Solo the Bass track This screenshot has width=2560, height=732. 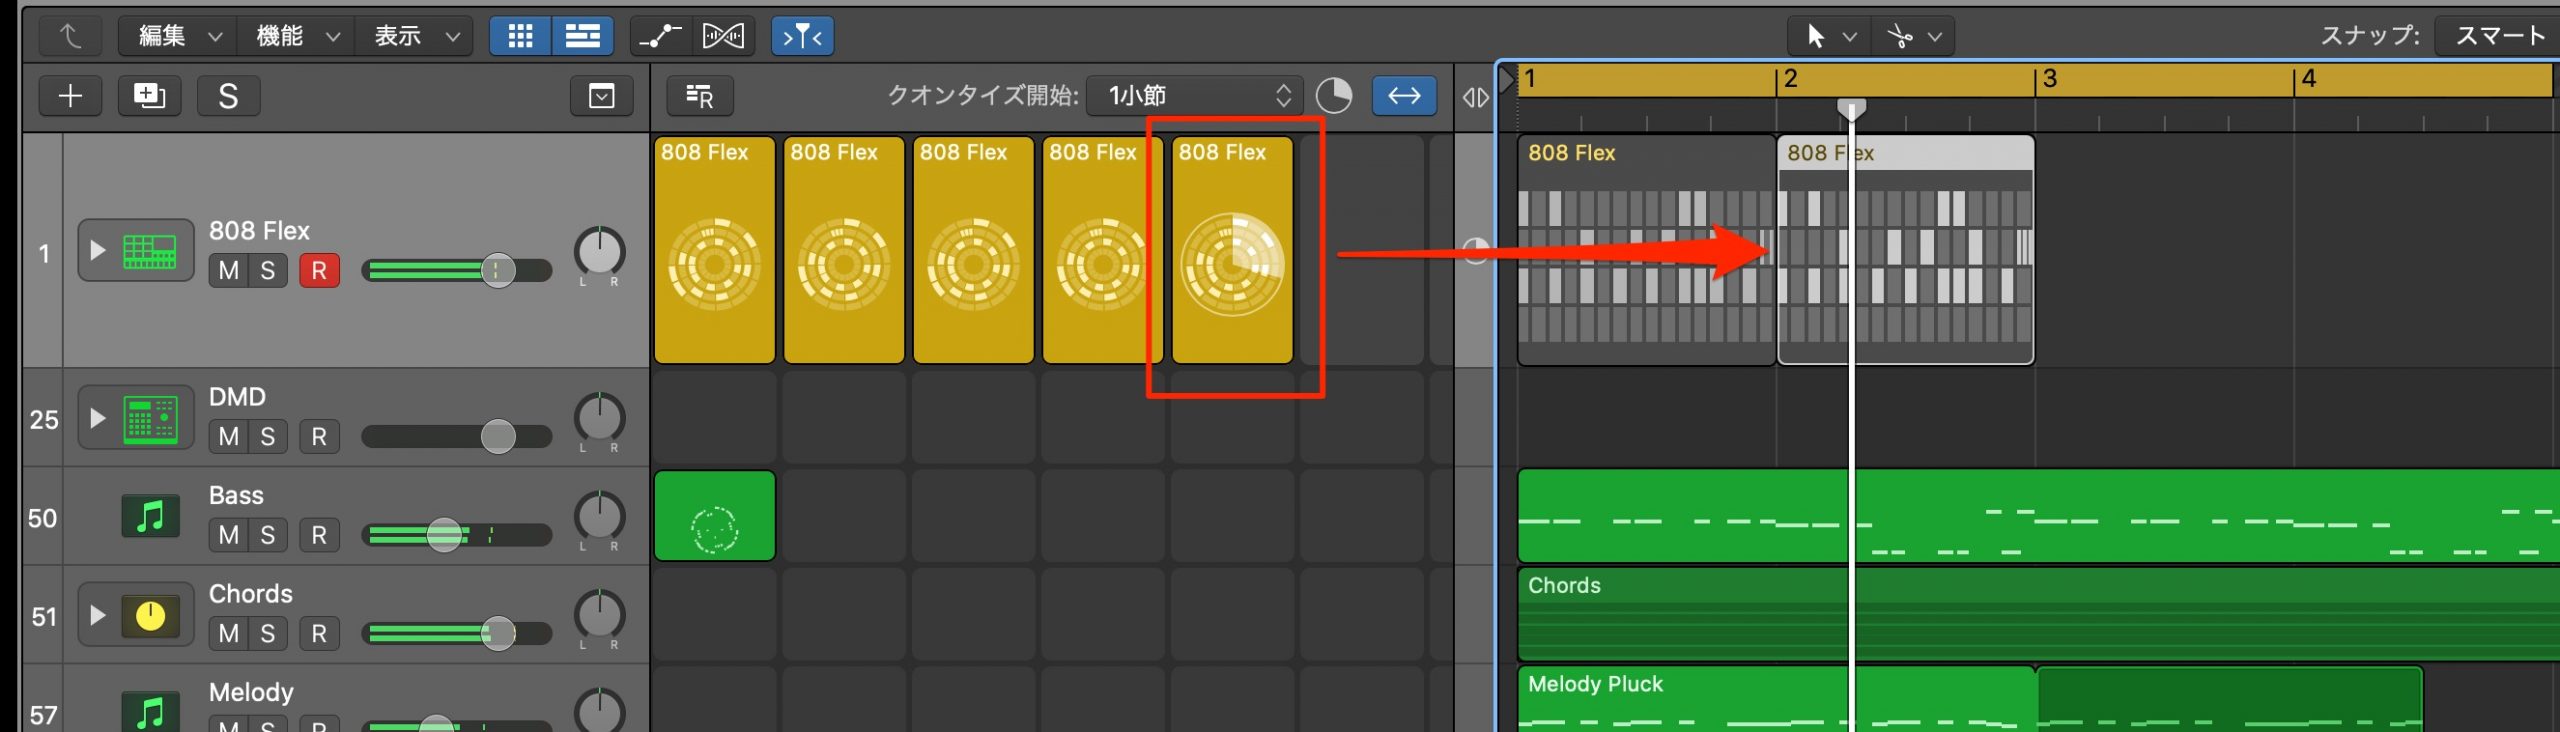[x=268, y=535]
